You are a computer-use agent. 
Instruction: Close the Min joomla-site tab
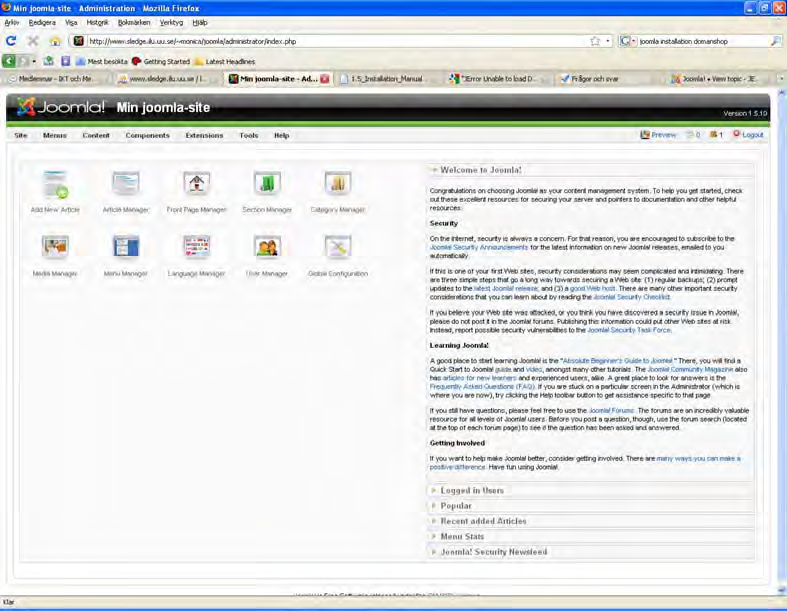tap(325, 79)
